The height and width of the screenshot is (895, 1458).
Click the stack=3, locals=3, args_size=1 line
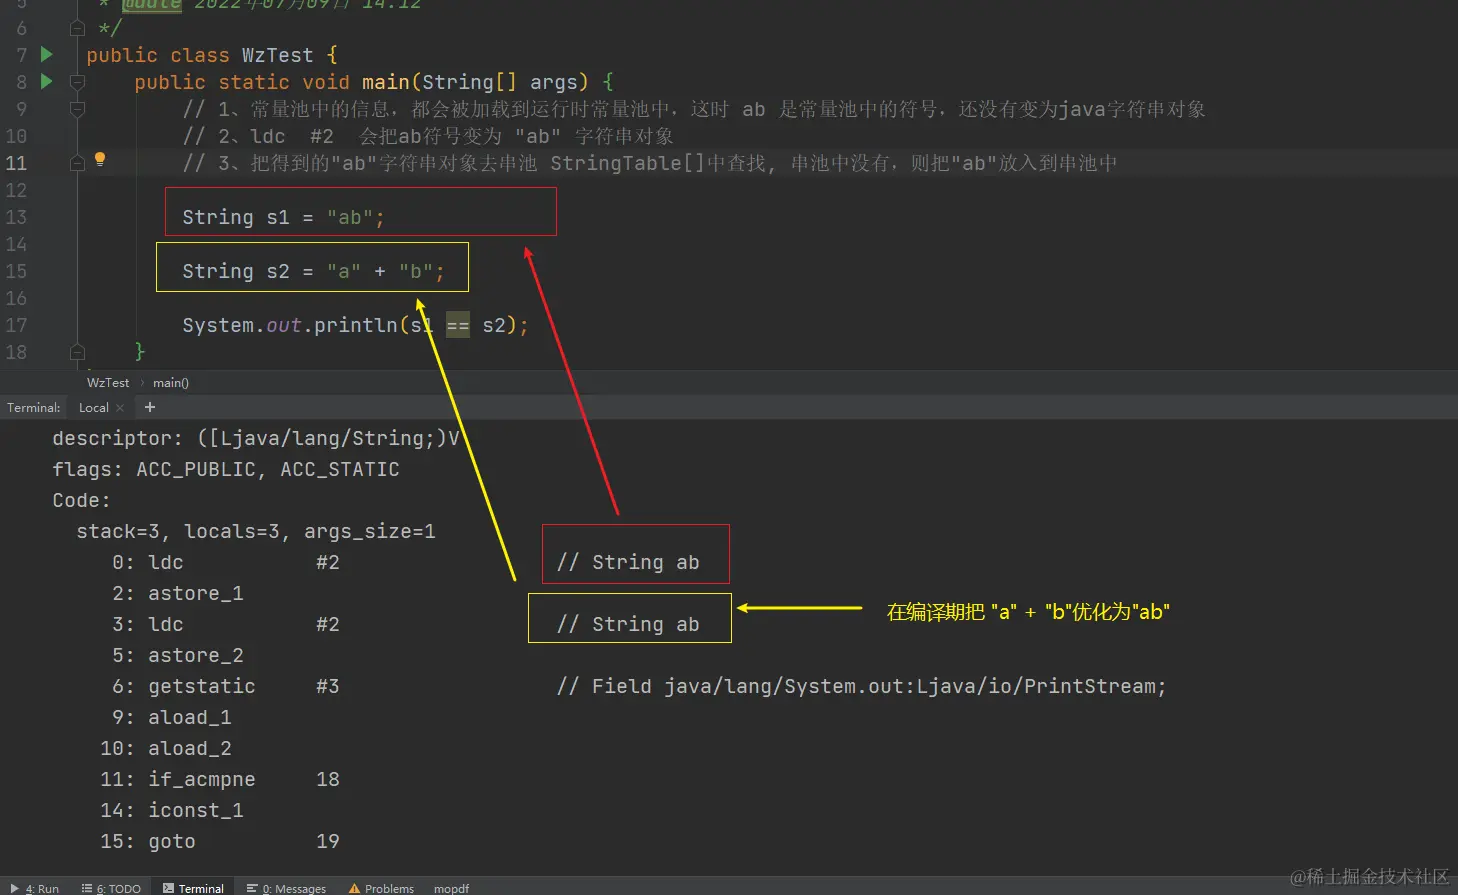tap(256, 531)
